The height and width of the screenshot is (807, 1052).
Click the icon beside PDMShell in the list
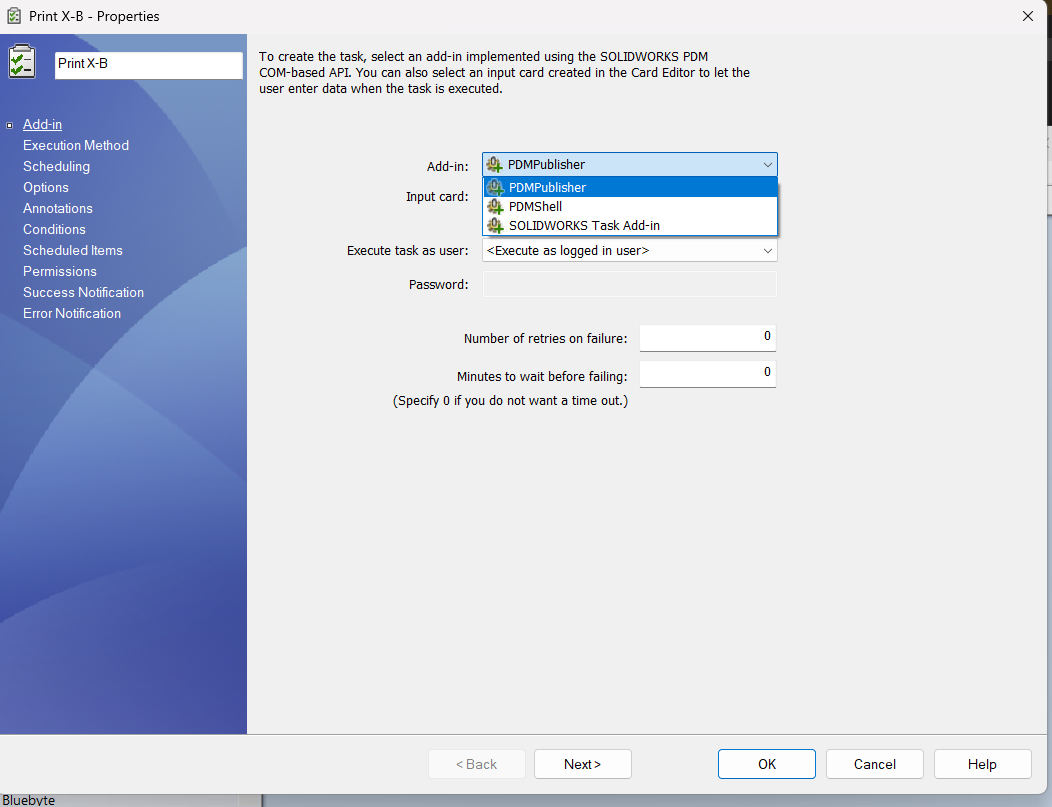(495, 207)
